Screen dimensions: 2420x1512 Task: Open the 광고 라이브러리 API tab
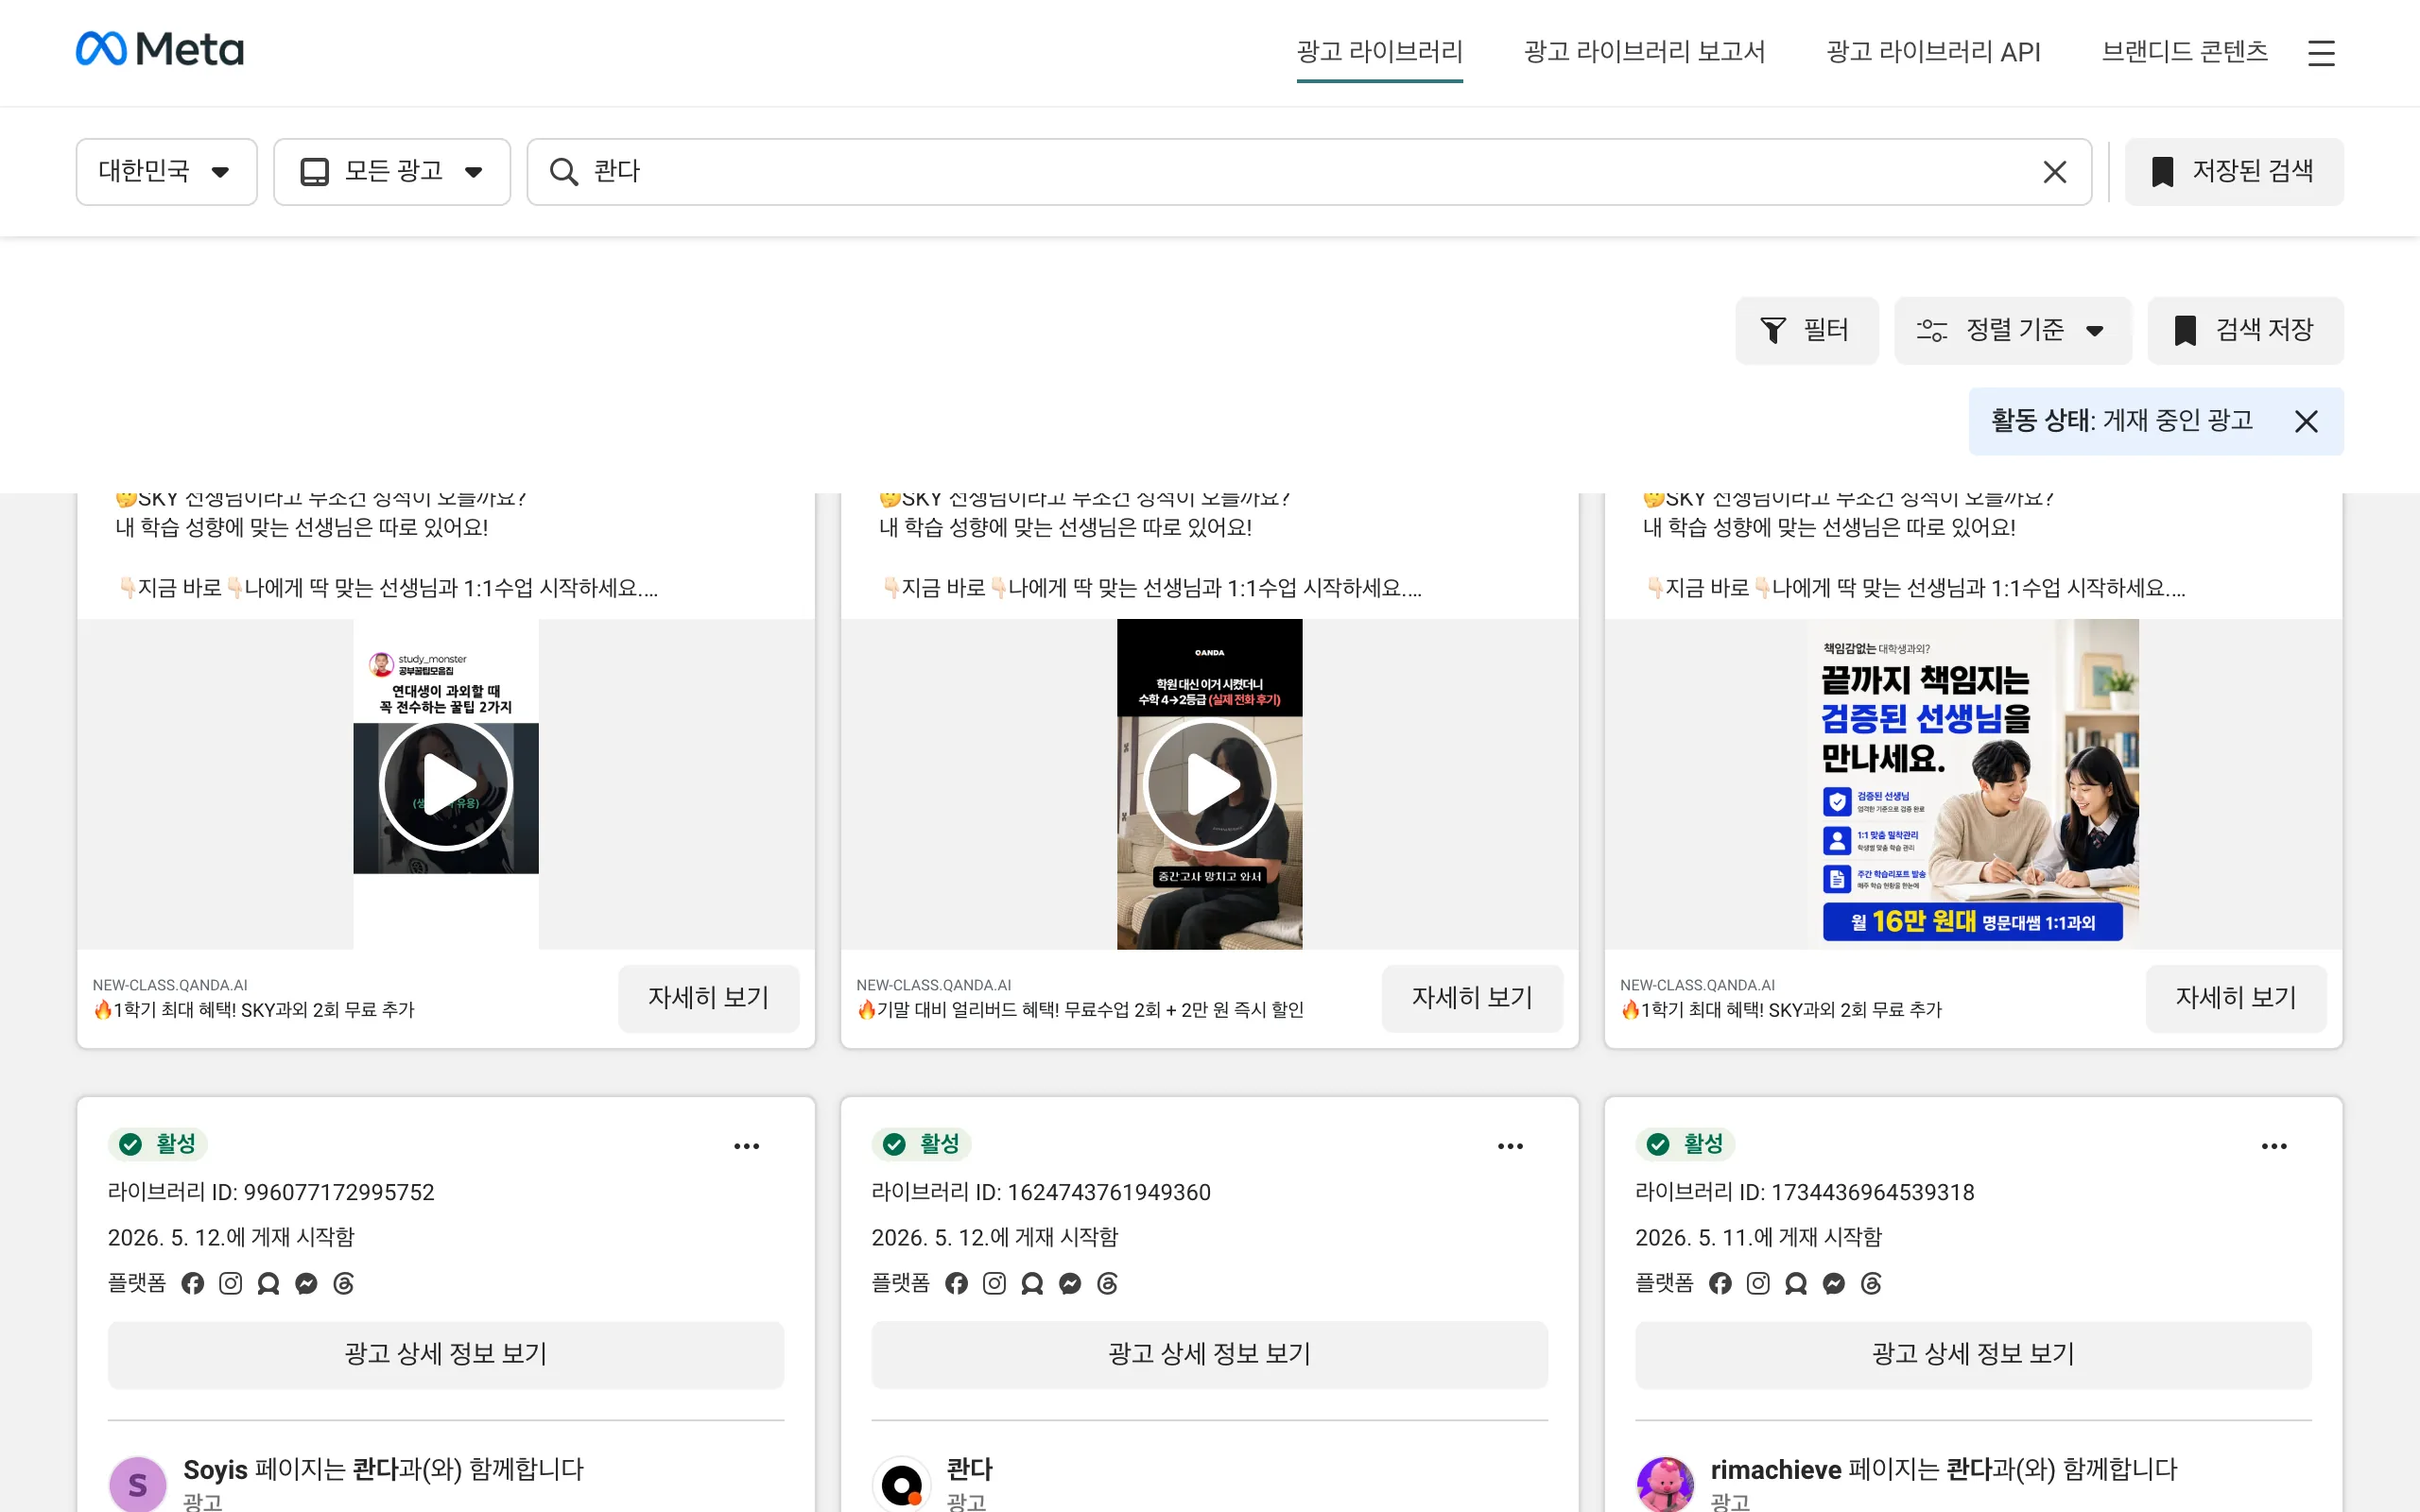coord(1933,52)
